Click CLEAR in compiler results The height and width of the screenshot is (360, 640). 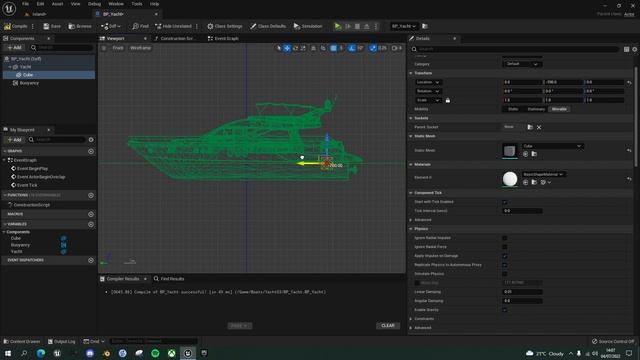click(388, 326)
